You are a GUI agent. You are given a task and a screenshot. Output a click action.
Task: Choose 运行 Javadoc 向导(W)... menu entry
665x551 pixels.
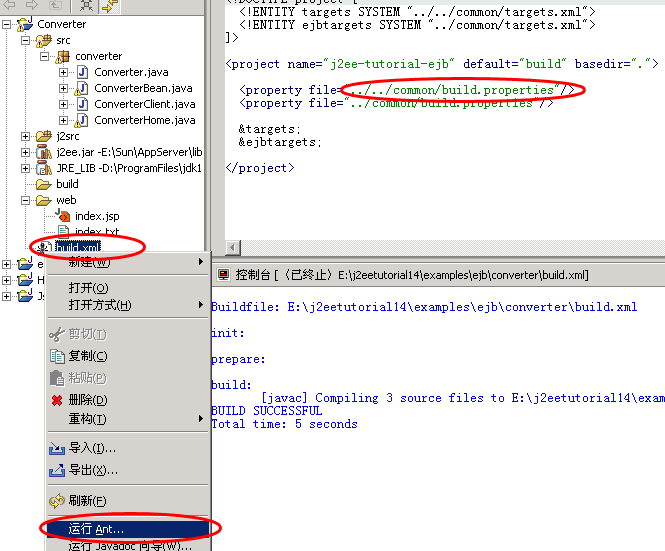click(128, 545)
